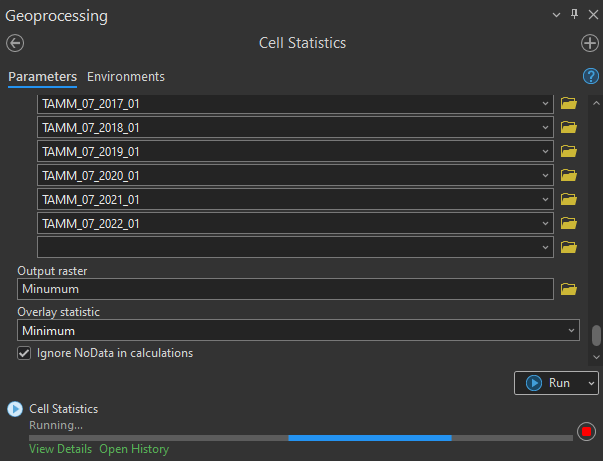This screenshot has width=603, height=461.
Task: Click the Output raster folder browse icon
Action: 569,289
